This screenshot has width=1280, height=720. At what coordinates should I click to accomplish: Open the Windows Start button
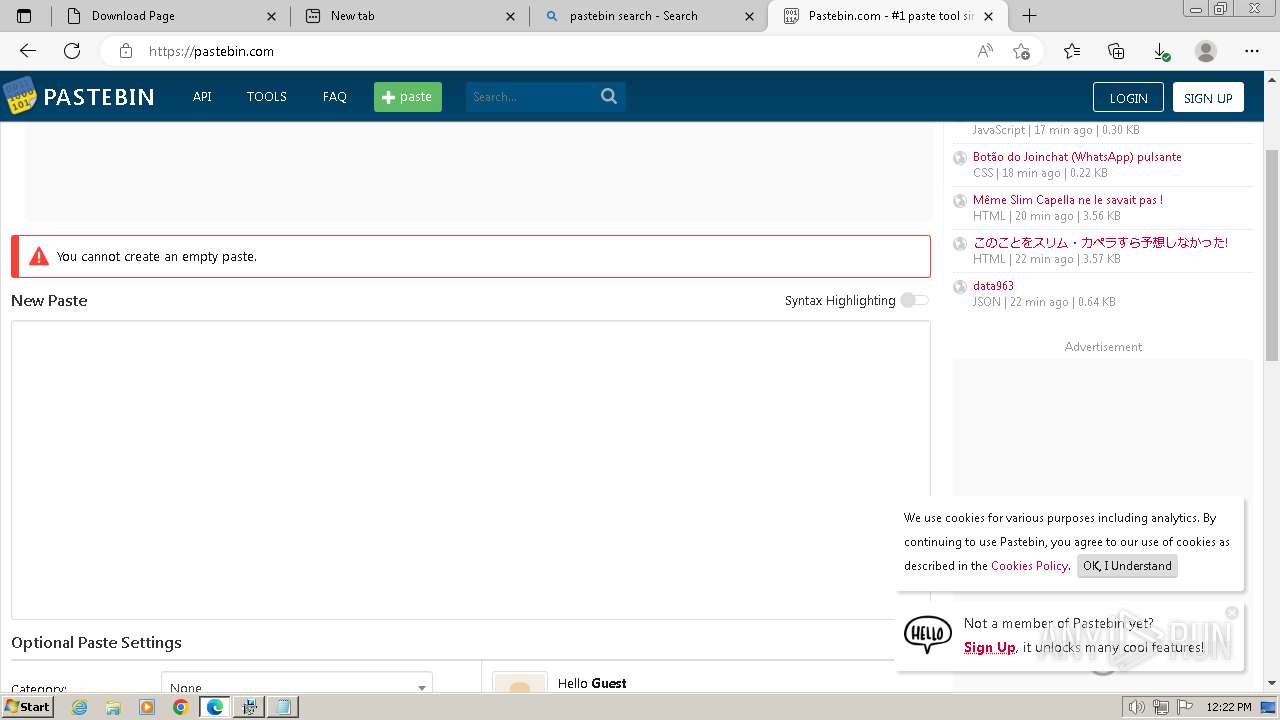point(27,707)
